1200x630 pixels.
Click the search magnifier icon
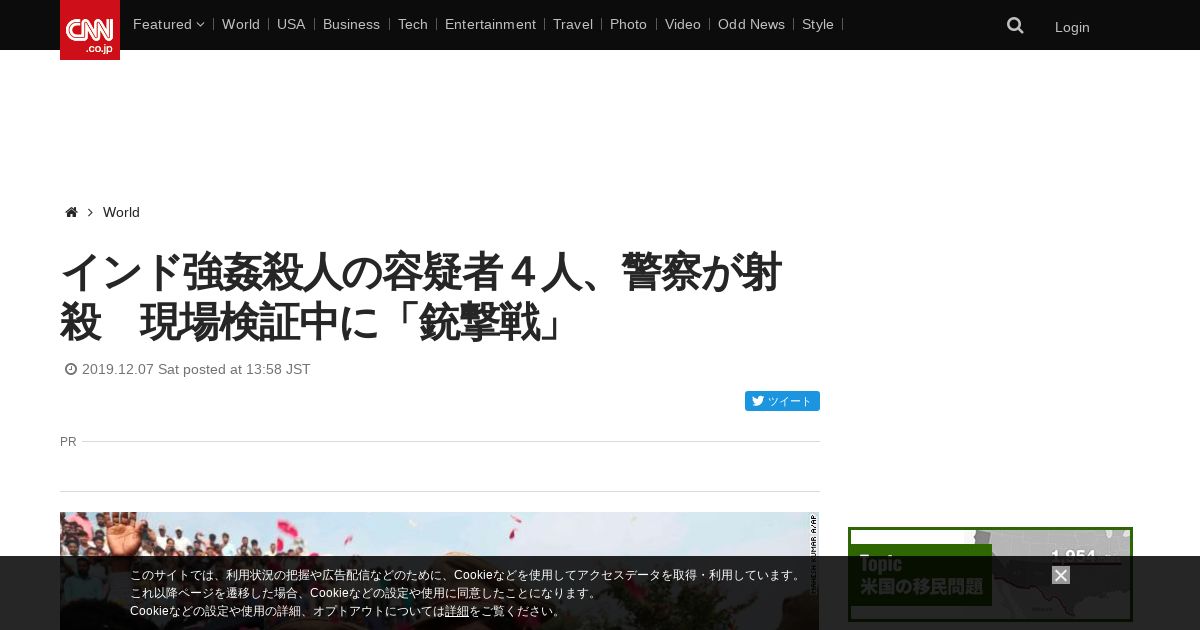click(1015, 25)
